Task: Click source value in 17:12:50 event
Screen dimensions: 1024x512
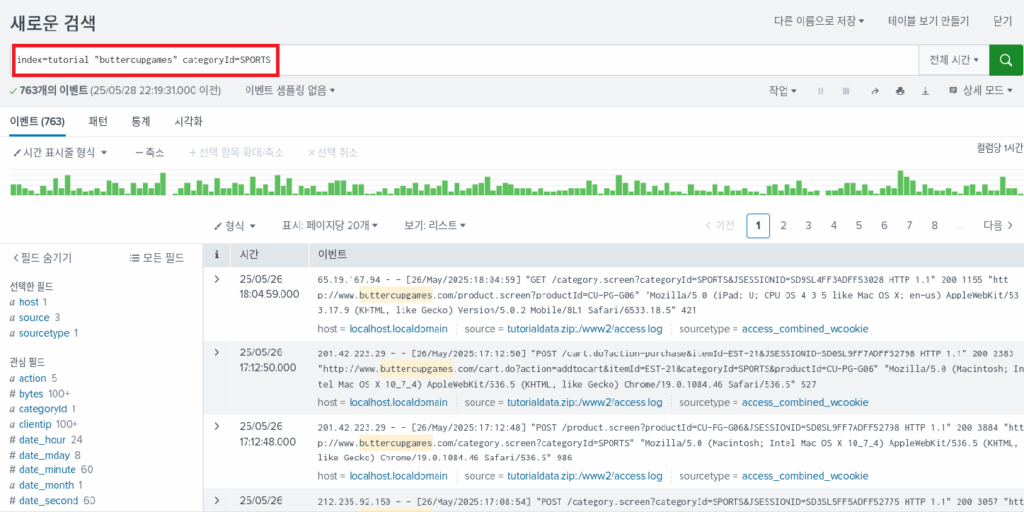Action: coord(586,402)
